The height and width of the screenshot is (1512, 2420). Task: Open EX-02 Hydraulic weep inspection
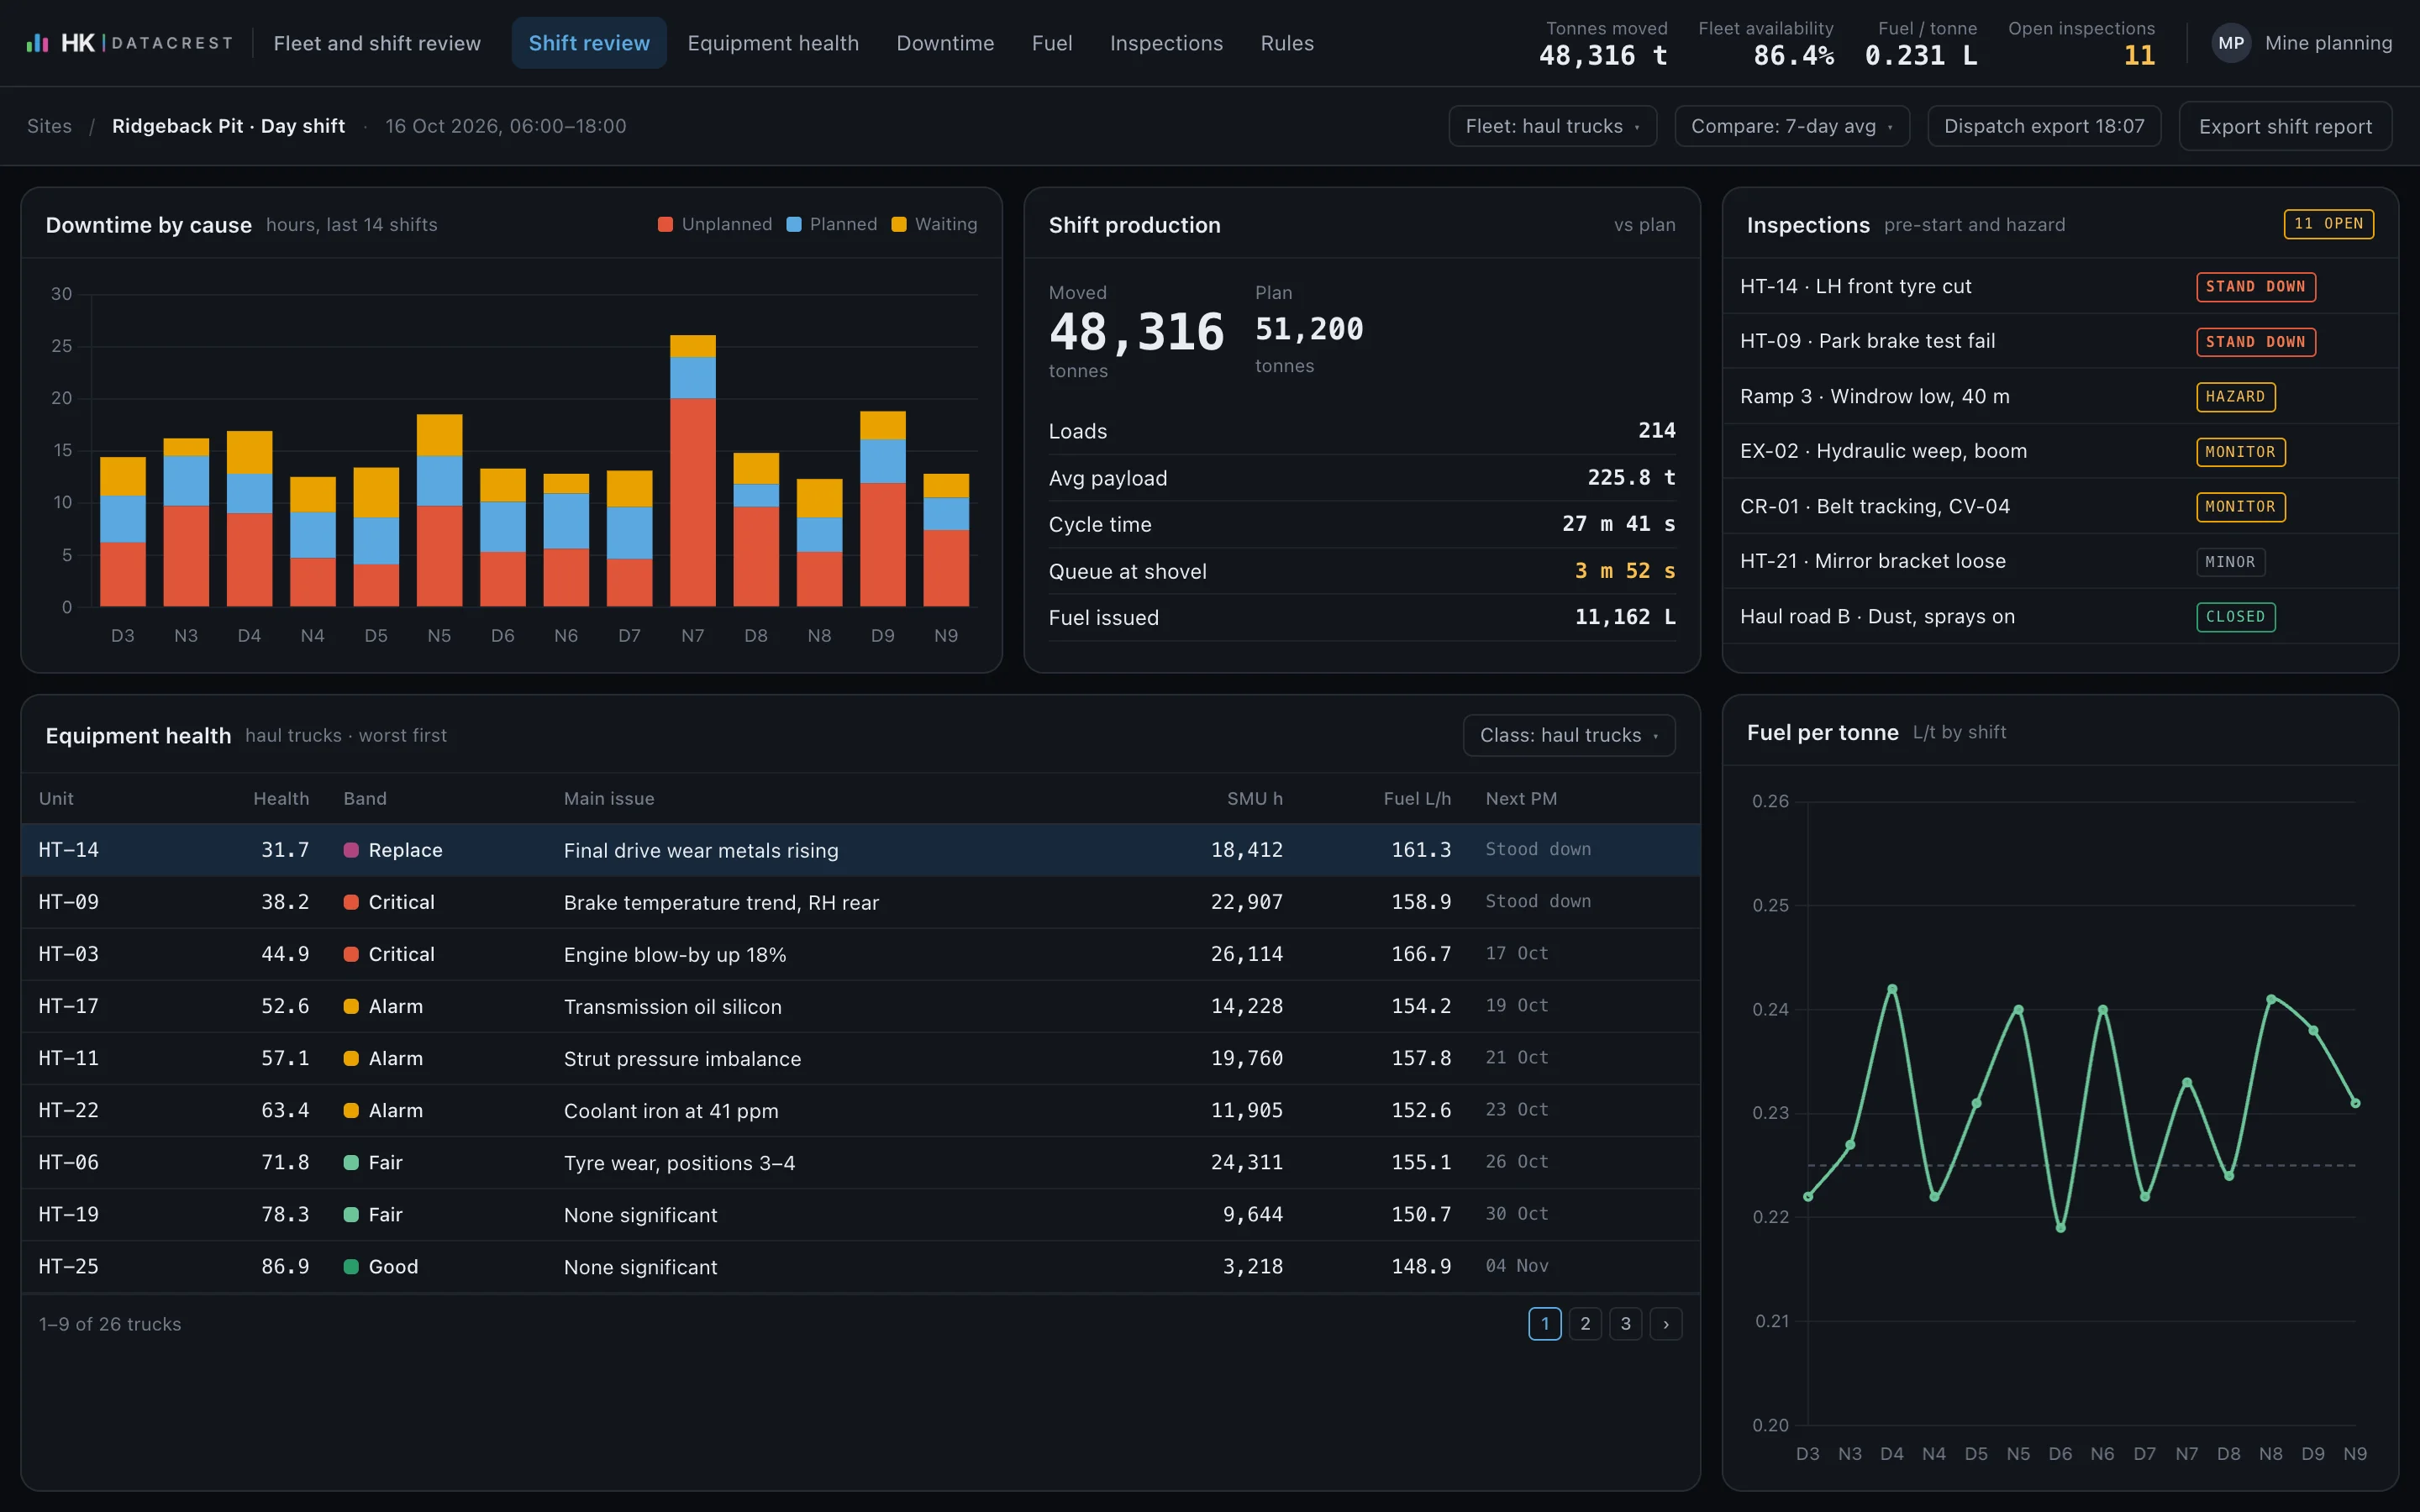[2060, 451]
